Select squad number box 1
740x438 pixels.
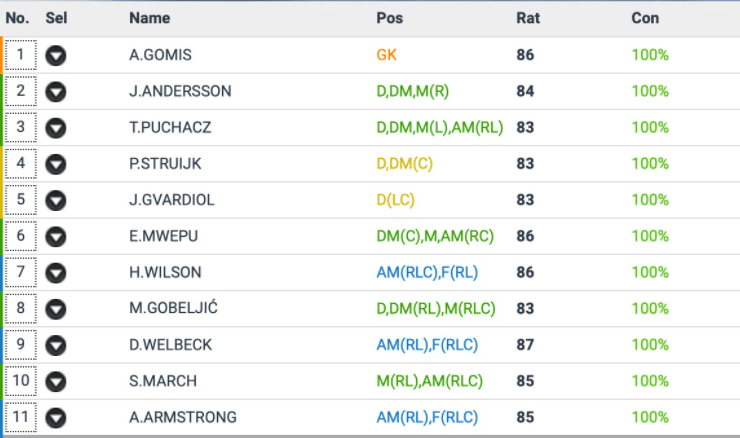click(21, 55)
